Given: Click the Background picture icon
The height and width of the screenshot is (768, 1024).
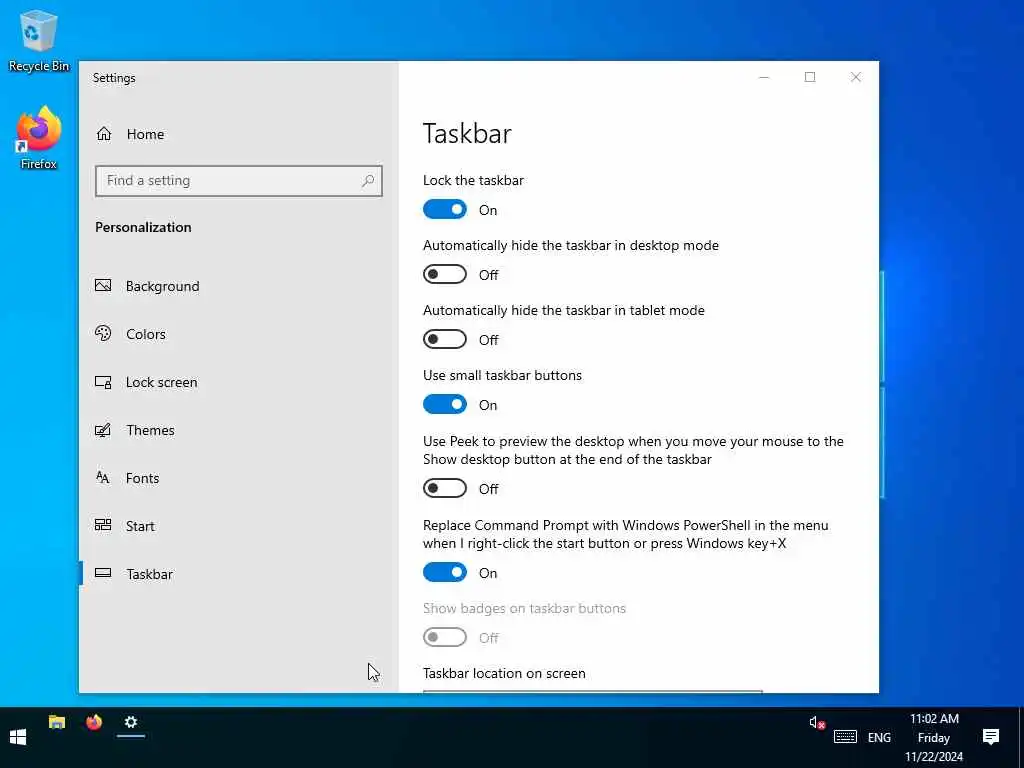Looking at the screenshot, I should coord(103,285).
